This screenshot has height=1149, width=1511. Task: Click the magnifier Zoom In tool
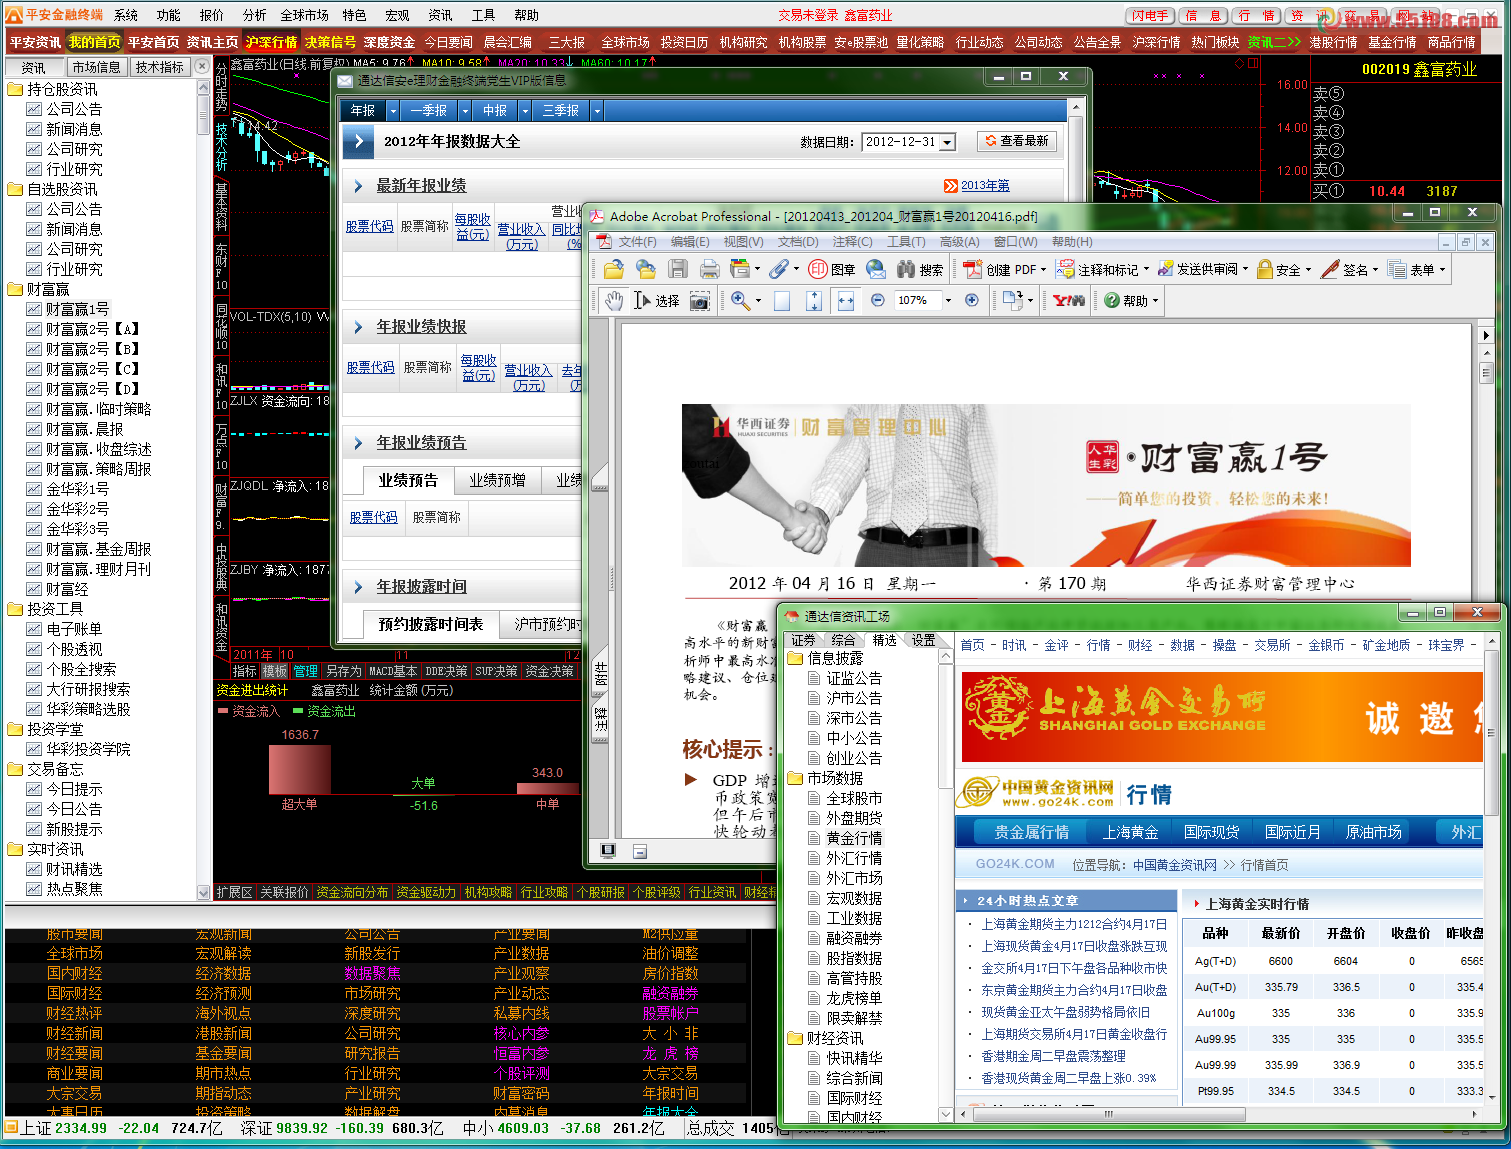click(741, 300)
